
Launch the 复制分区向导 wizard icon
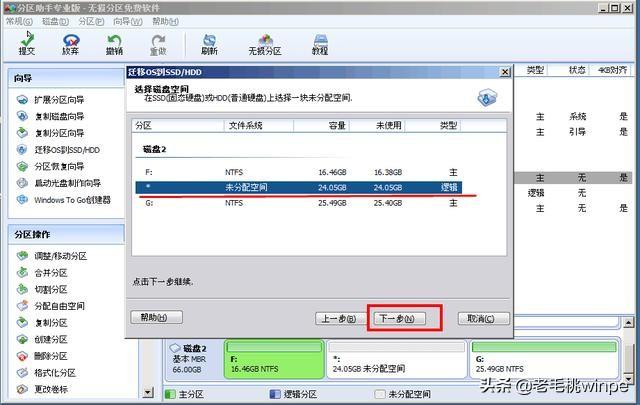22,133
